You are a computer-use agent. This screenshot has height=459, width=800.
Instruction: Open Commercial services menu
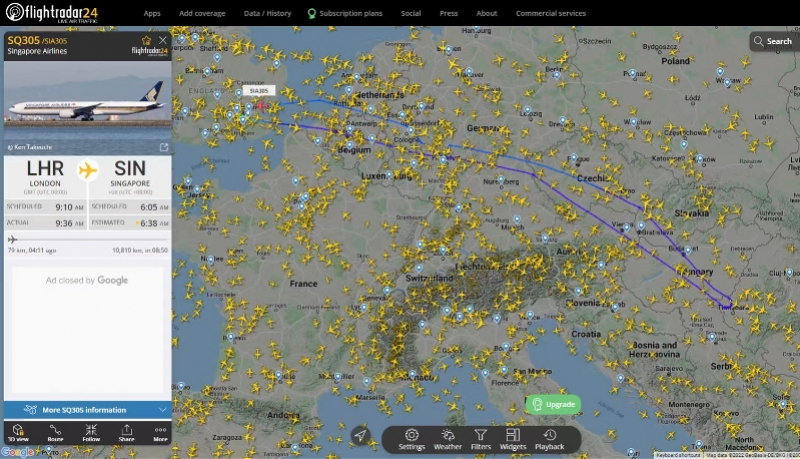(x=551, y=13)
